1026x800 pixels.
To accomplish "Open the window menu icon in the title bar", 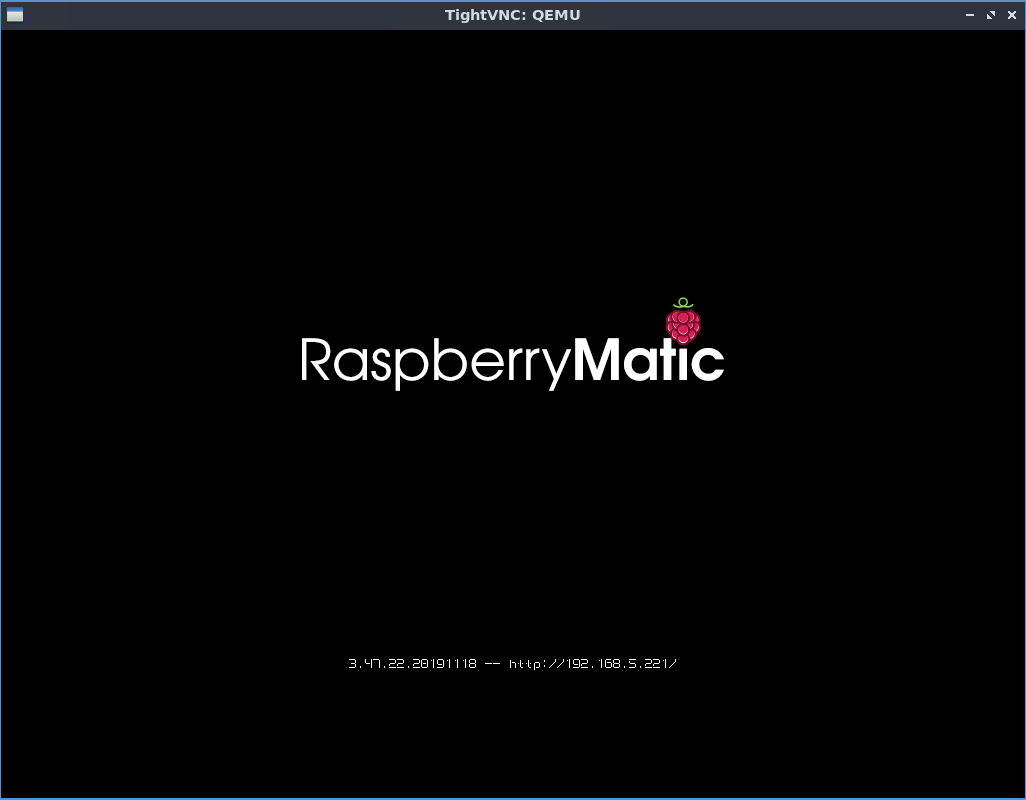I will (15, 15).
